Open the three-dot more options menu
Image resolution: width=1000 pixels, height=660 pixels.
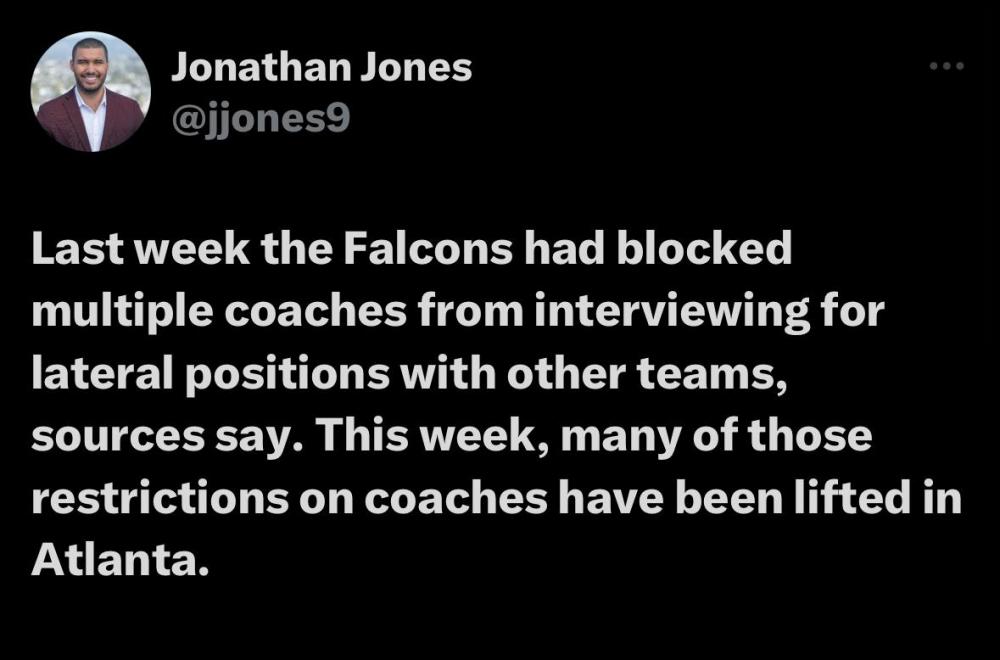coord(945,66)
